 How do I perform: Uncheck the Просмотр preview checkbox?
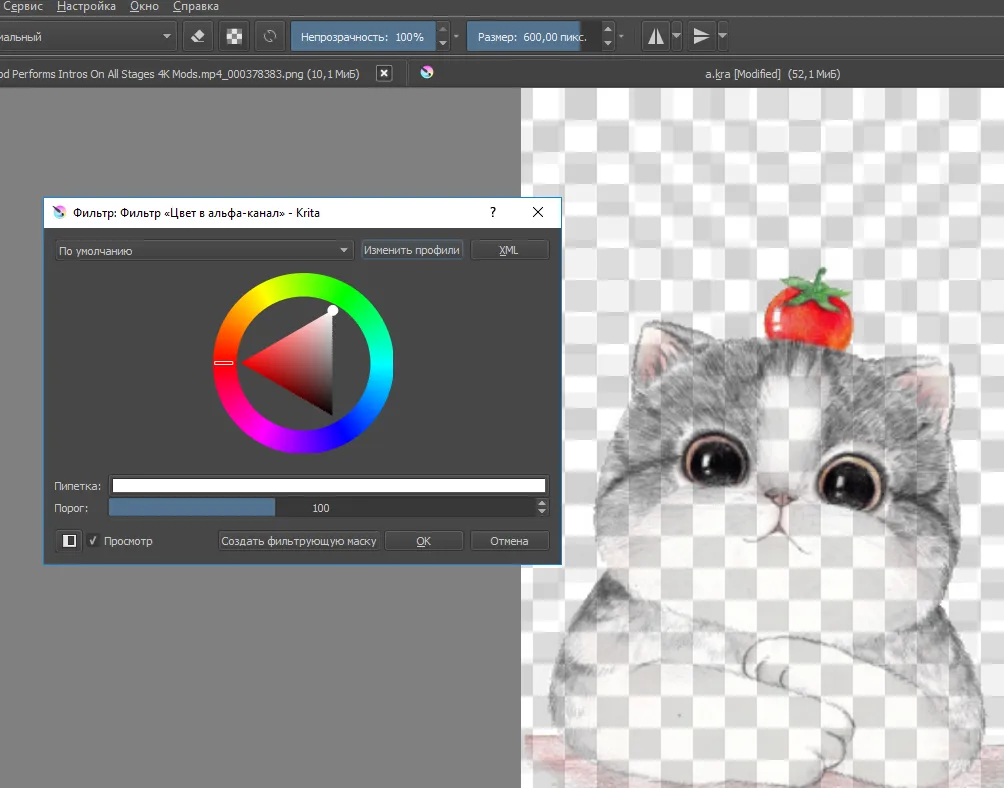point(93,541)
